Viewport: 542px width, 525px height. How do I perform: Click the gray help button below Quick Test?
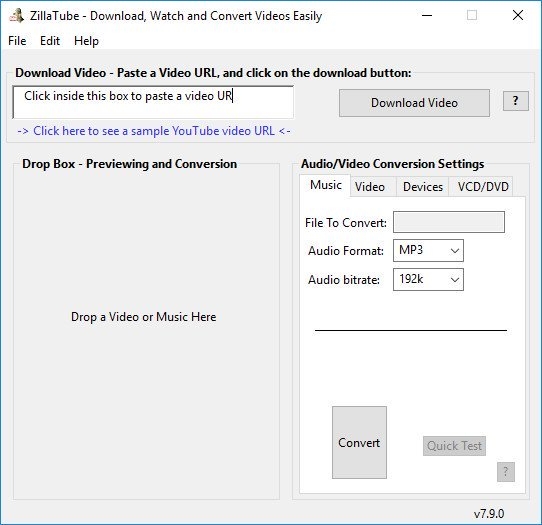[506, 472]
